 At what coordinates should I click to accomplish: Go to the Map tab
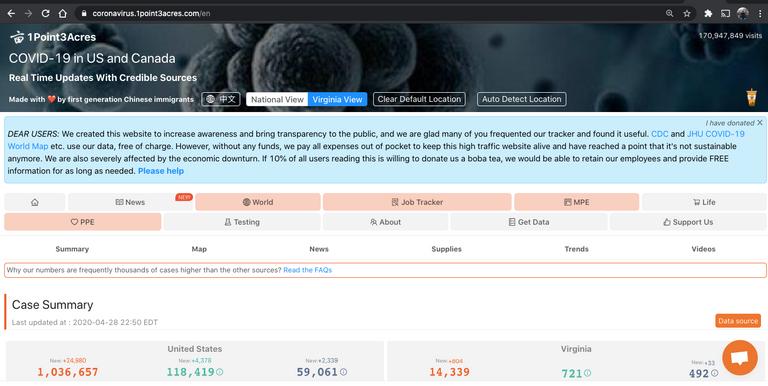pyautogui.click(x=199, y=249)
